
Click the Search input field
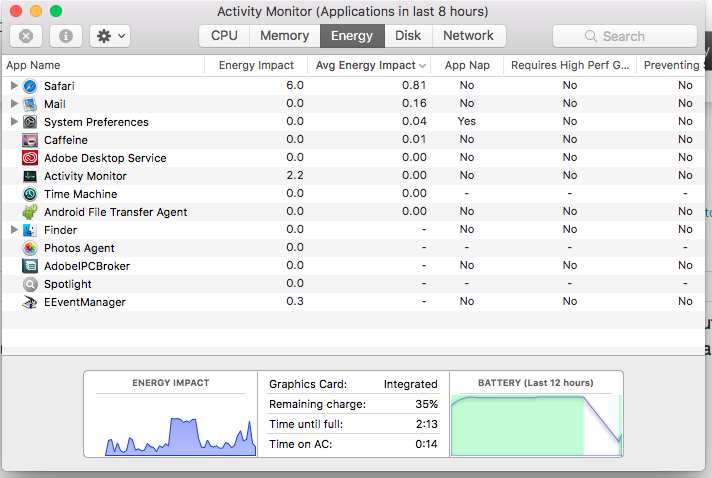coord(627,36)
